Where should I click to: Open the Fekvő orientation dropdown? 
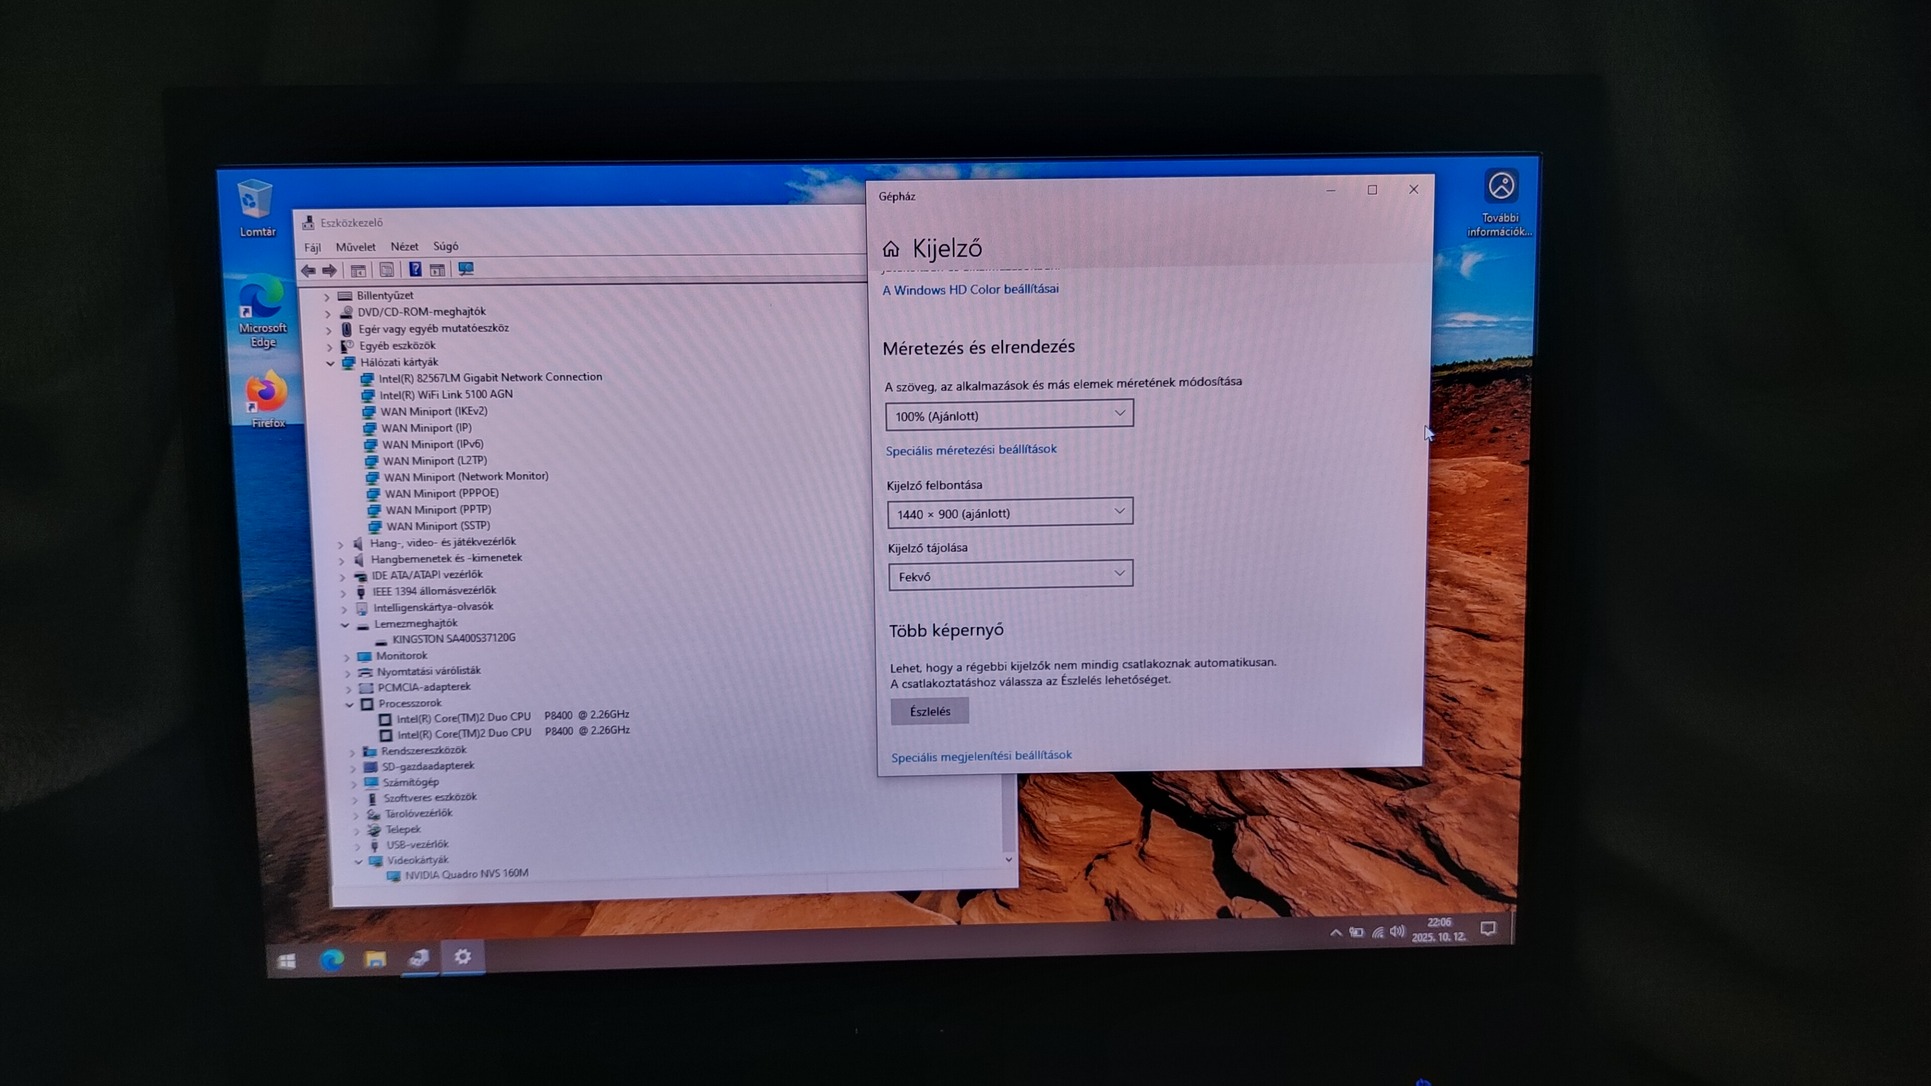click(x=1010, y=576)
